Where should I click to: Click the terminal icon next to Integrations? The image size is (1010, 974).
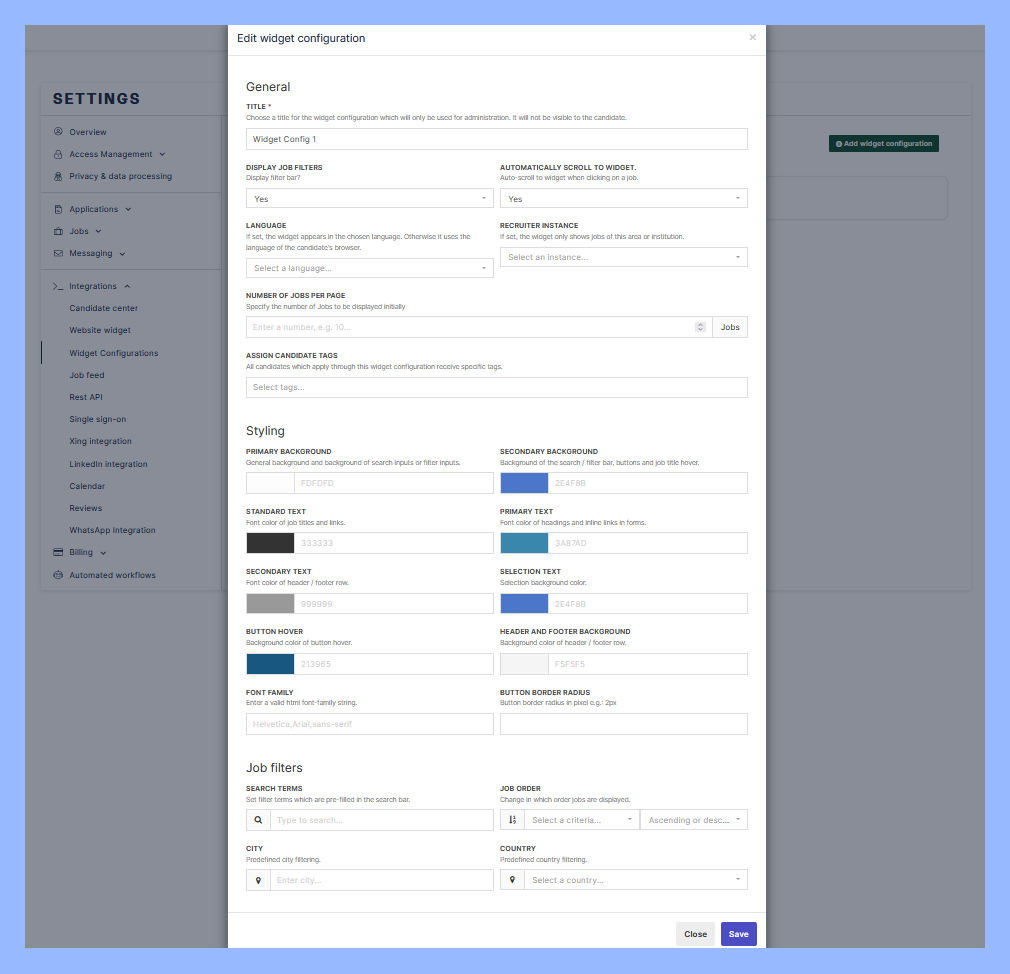59,285
